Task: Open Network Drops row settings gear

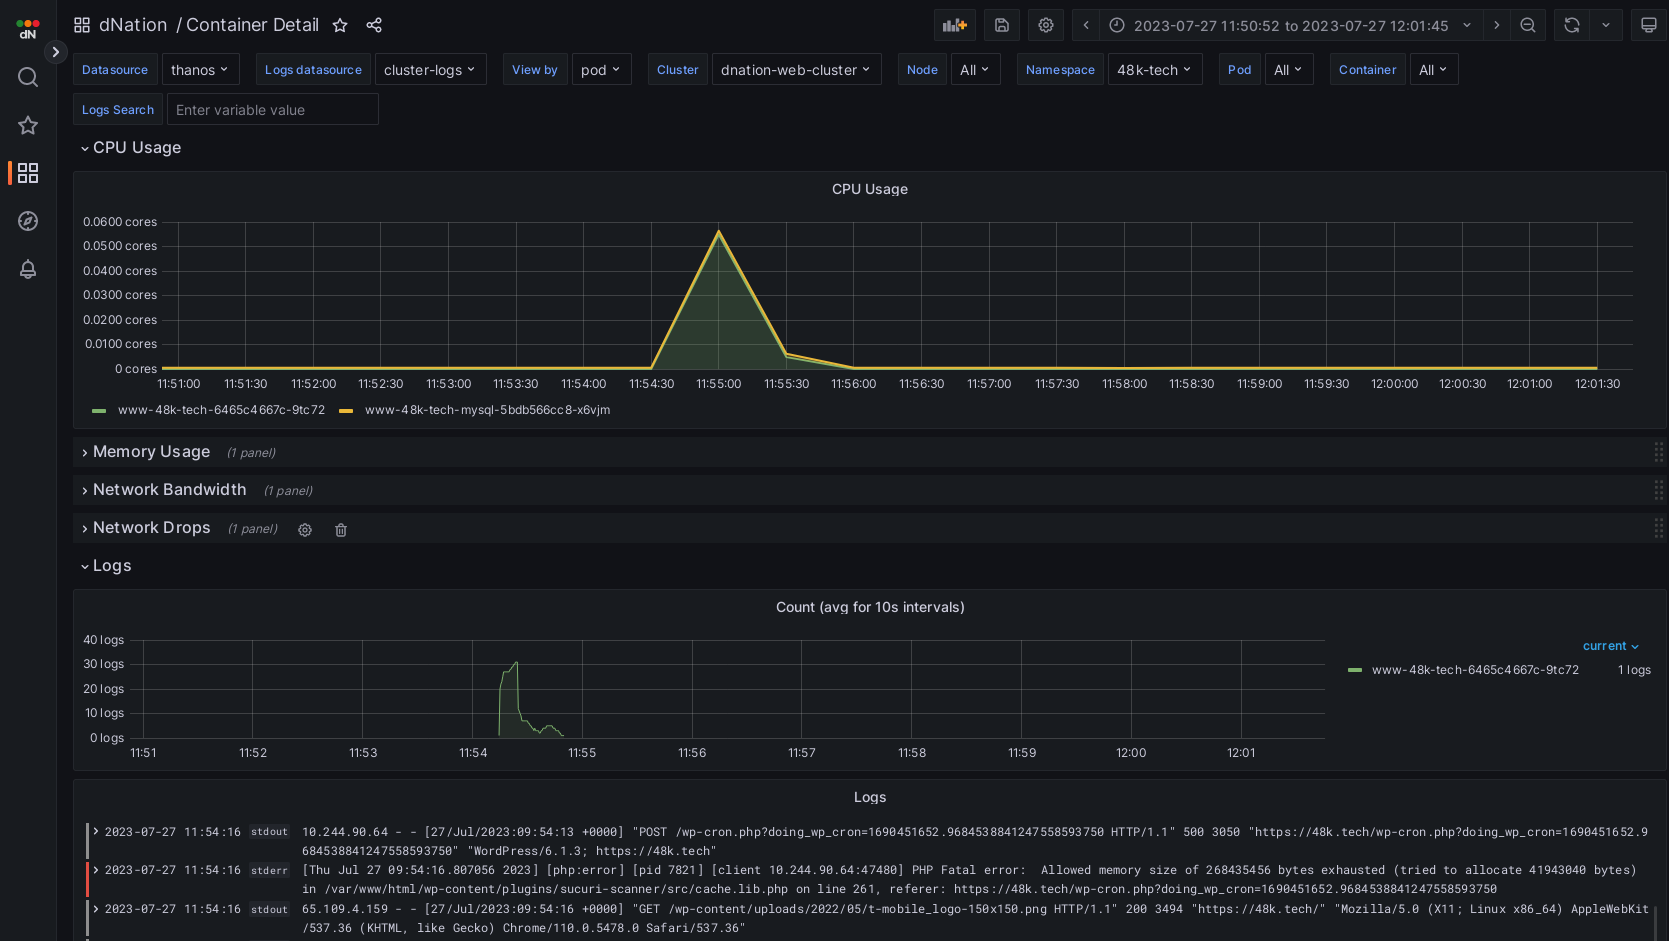Action: [x=305, y=530]
